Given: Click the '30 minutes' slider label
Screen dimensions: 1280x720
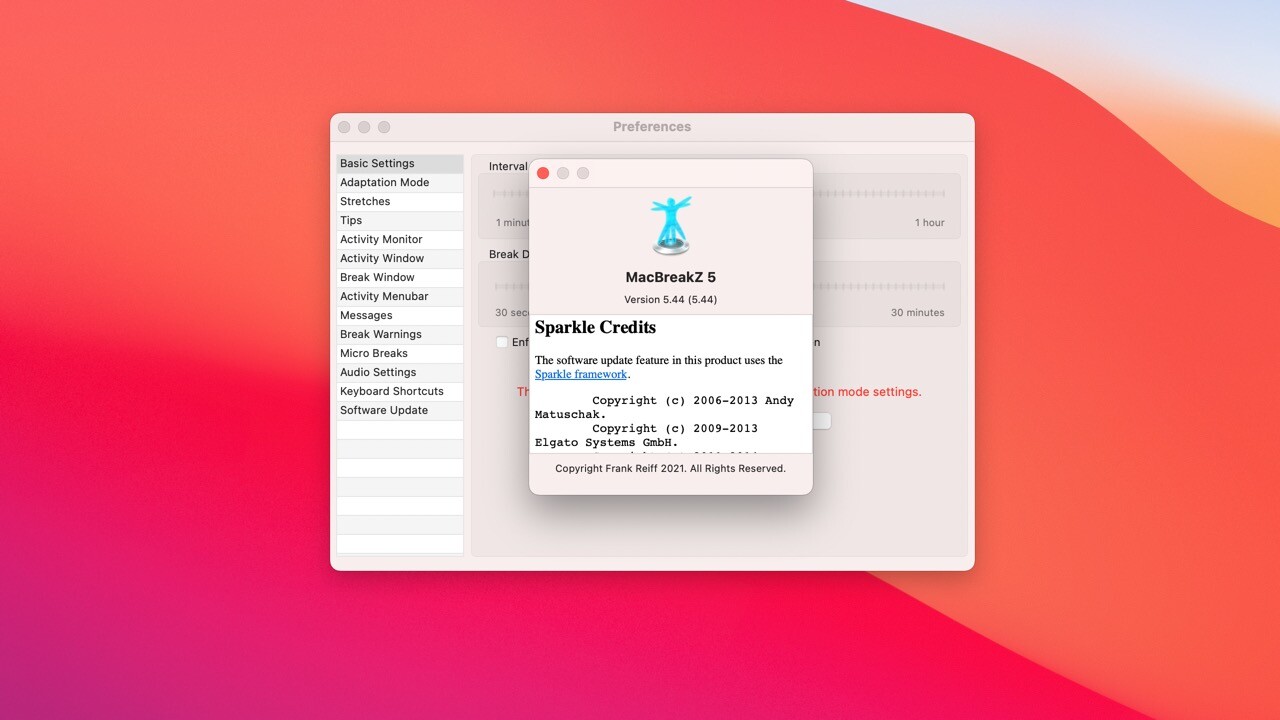Looking at the screenshot, I should 918,313.
